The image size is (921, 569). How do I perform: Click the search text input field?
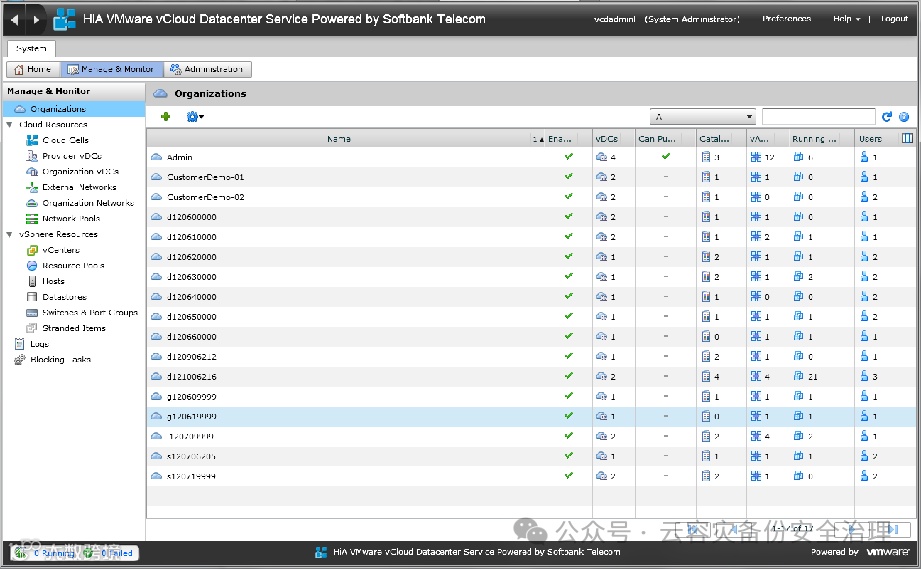tap(818, 117)
